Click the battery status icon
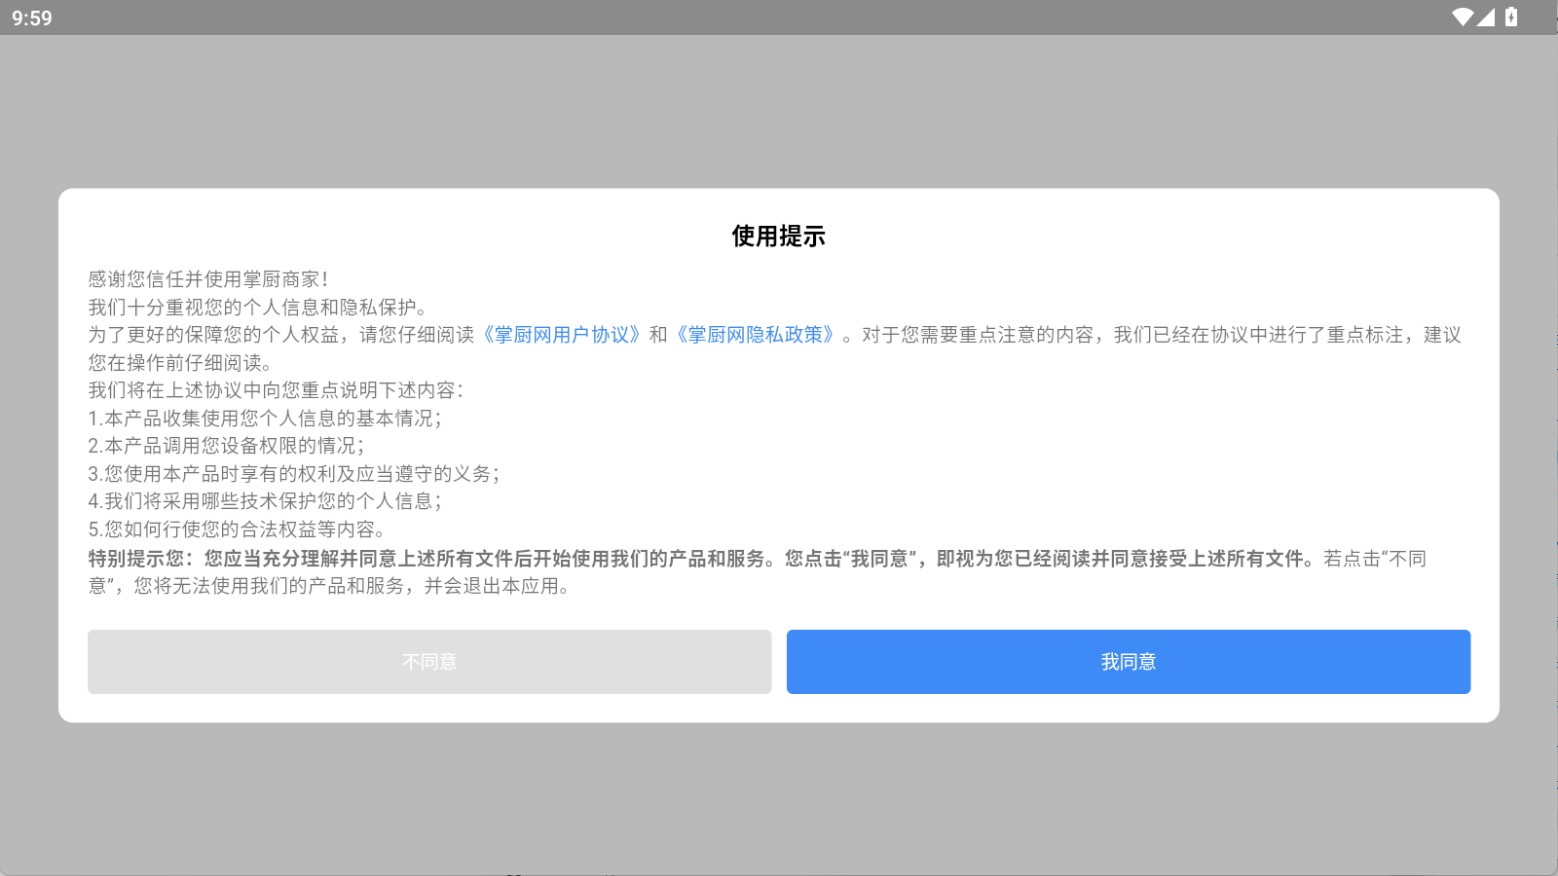 pos(1511,17)
